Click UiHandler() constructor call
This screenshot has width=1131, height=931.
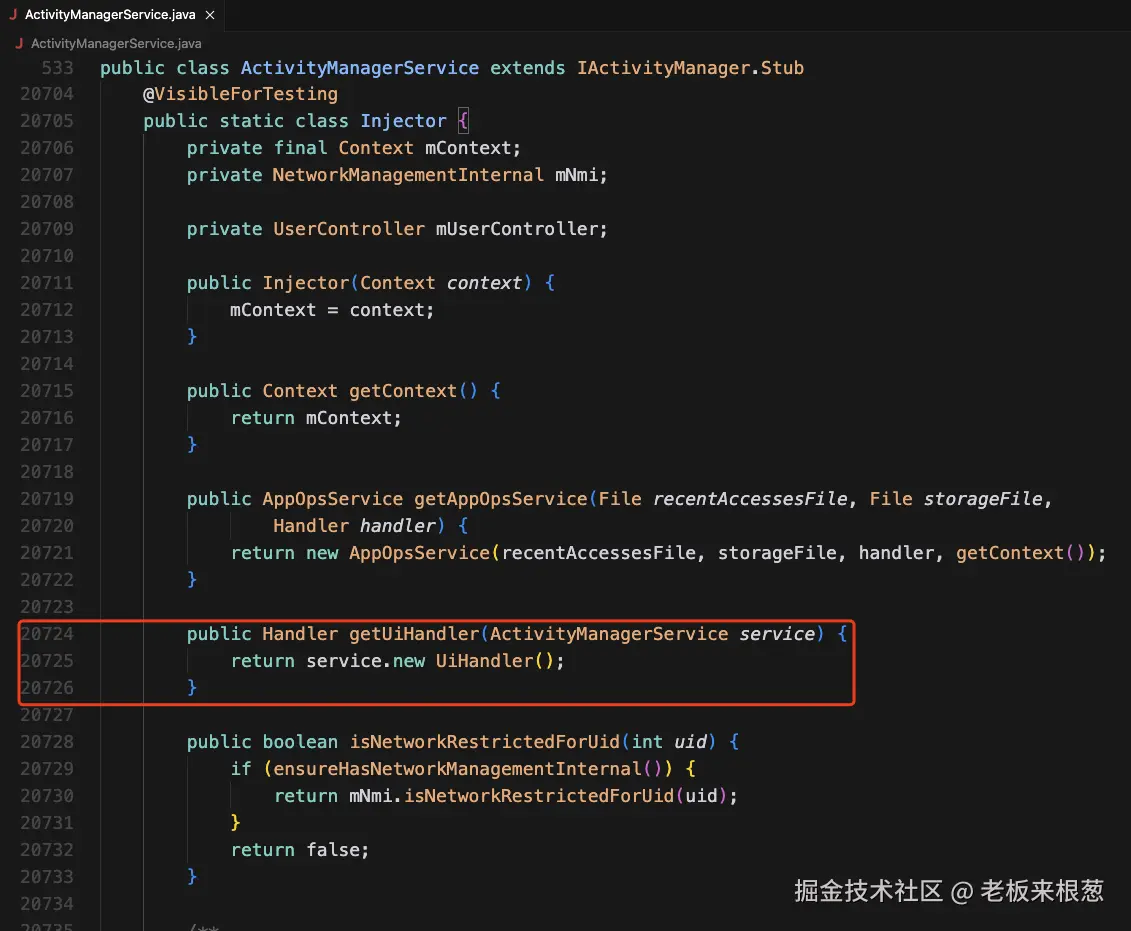point(494,661)
